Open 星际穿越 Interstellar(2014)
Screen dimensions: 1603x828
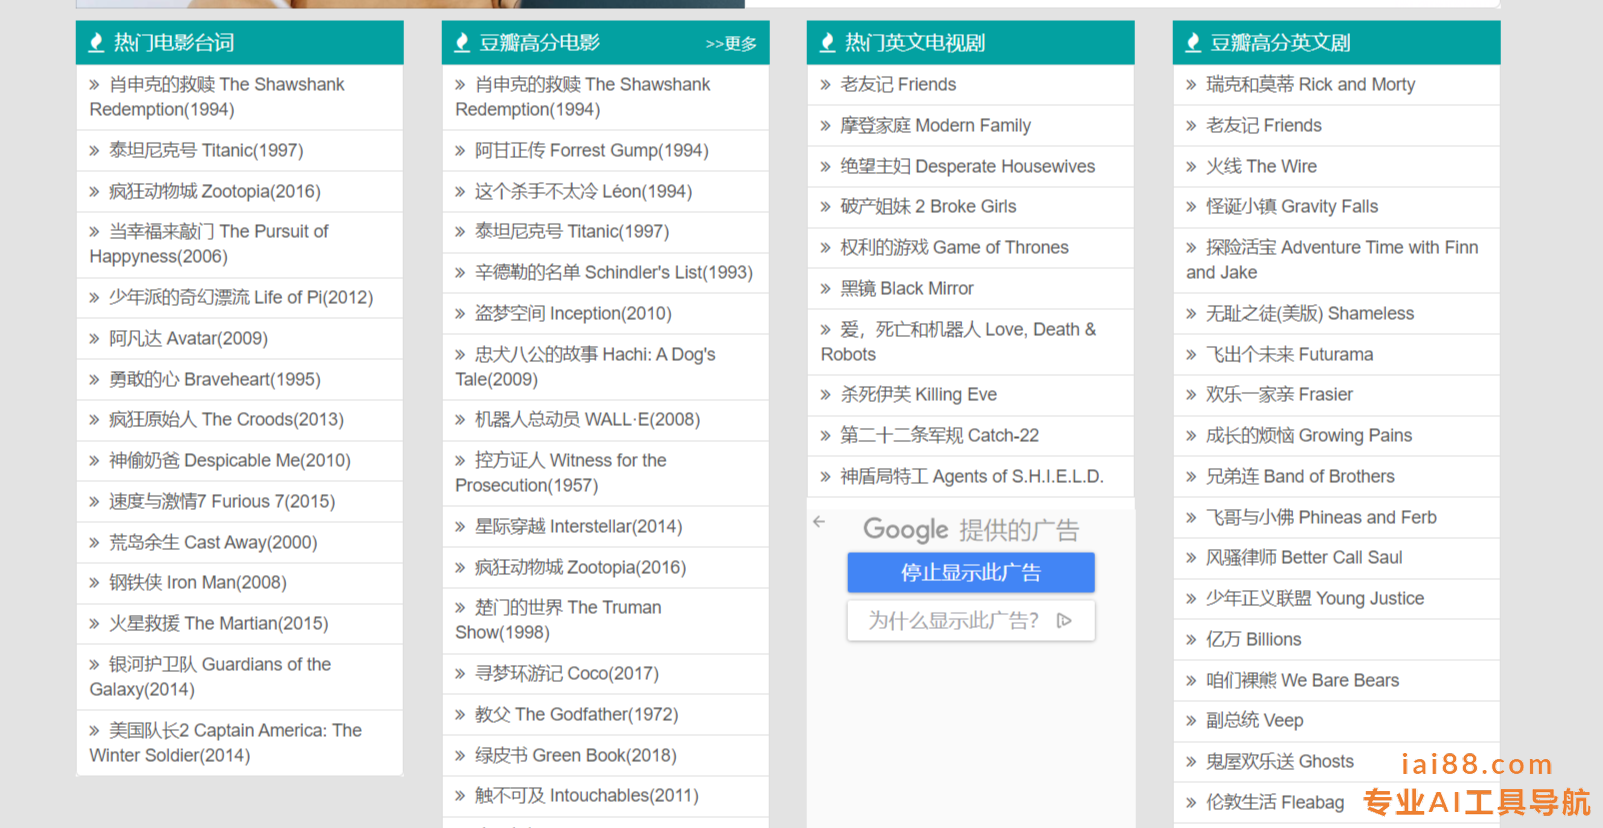click(579, 526)
